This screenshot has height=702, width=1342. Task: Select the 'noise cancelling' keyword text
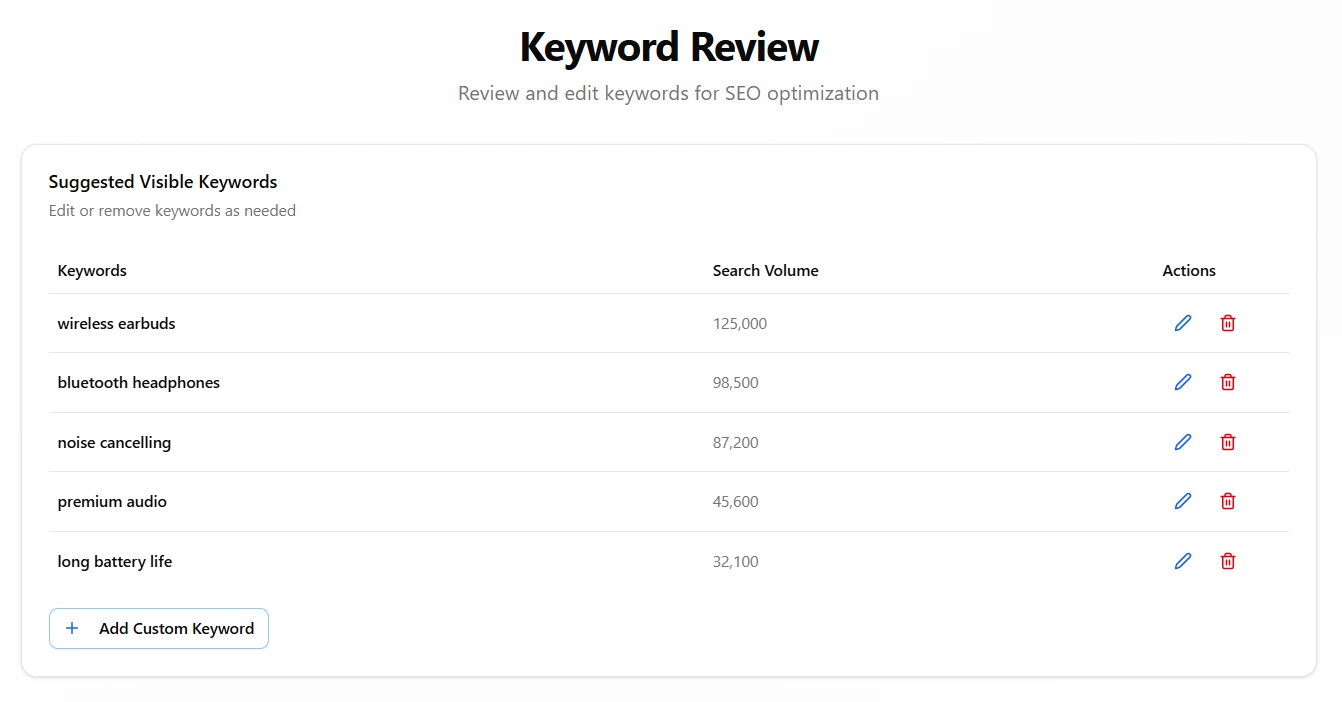click(114, 442)
